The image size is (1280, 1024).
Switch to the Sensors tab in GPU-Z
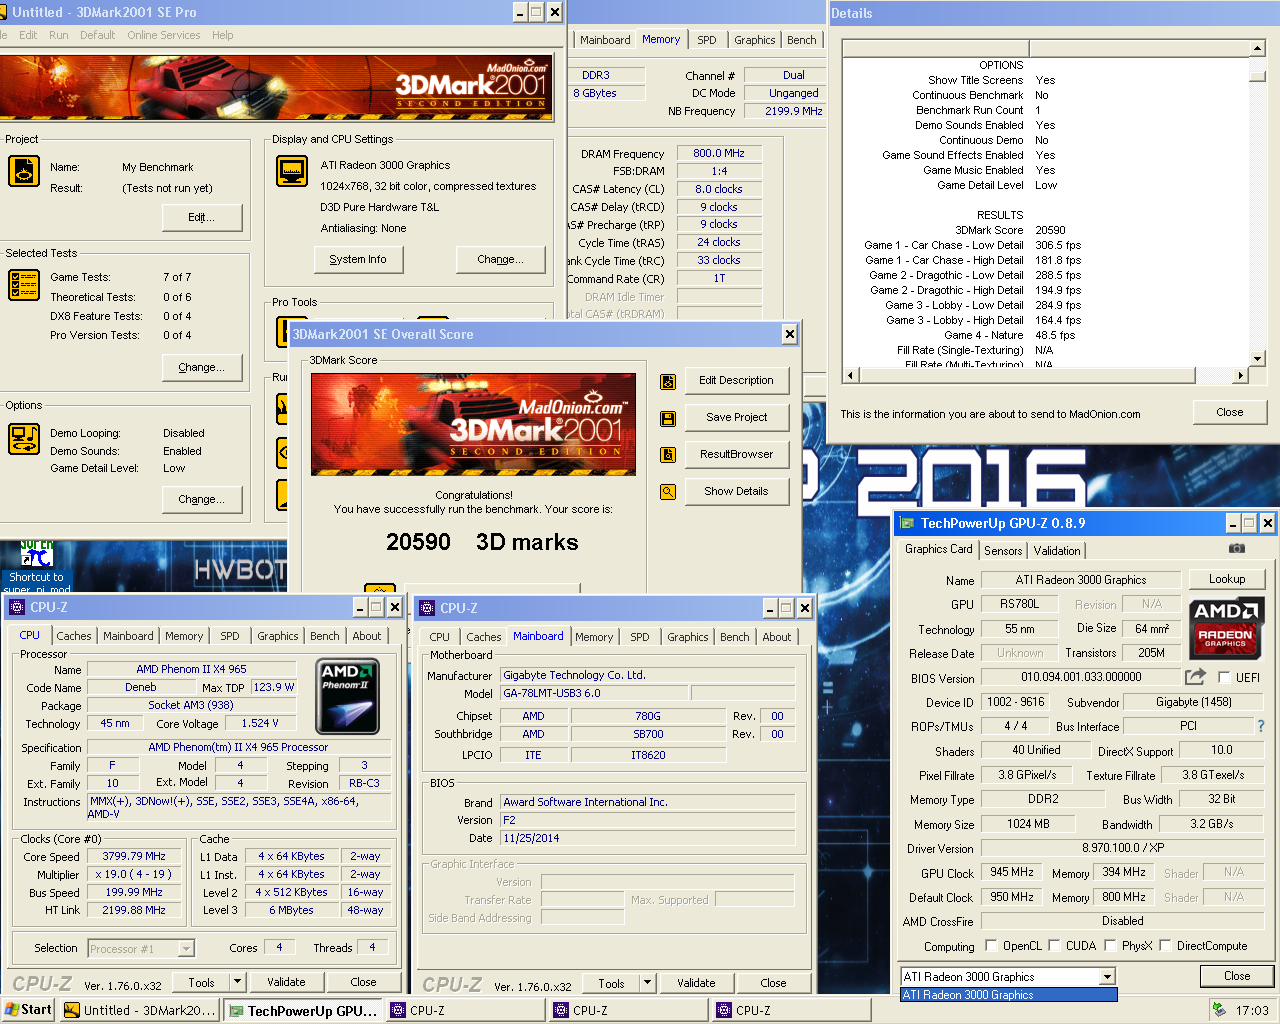point(1003,551)
